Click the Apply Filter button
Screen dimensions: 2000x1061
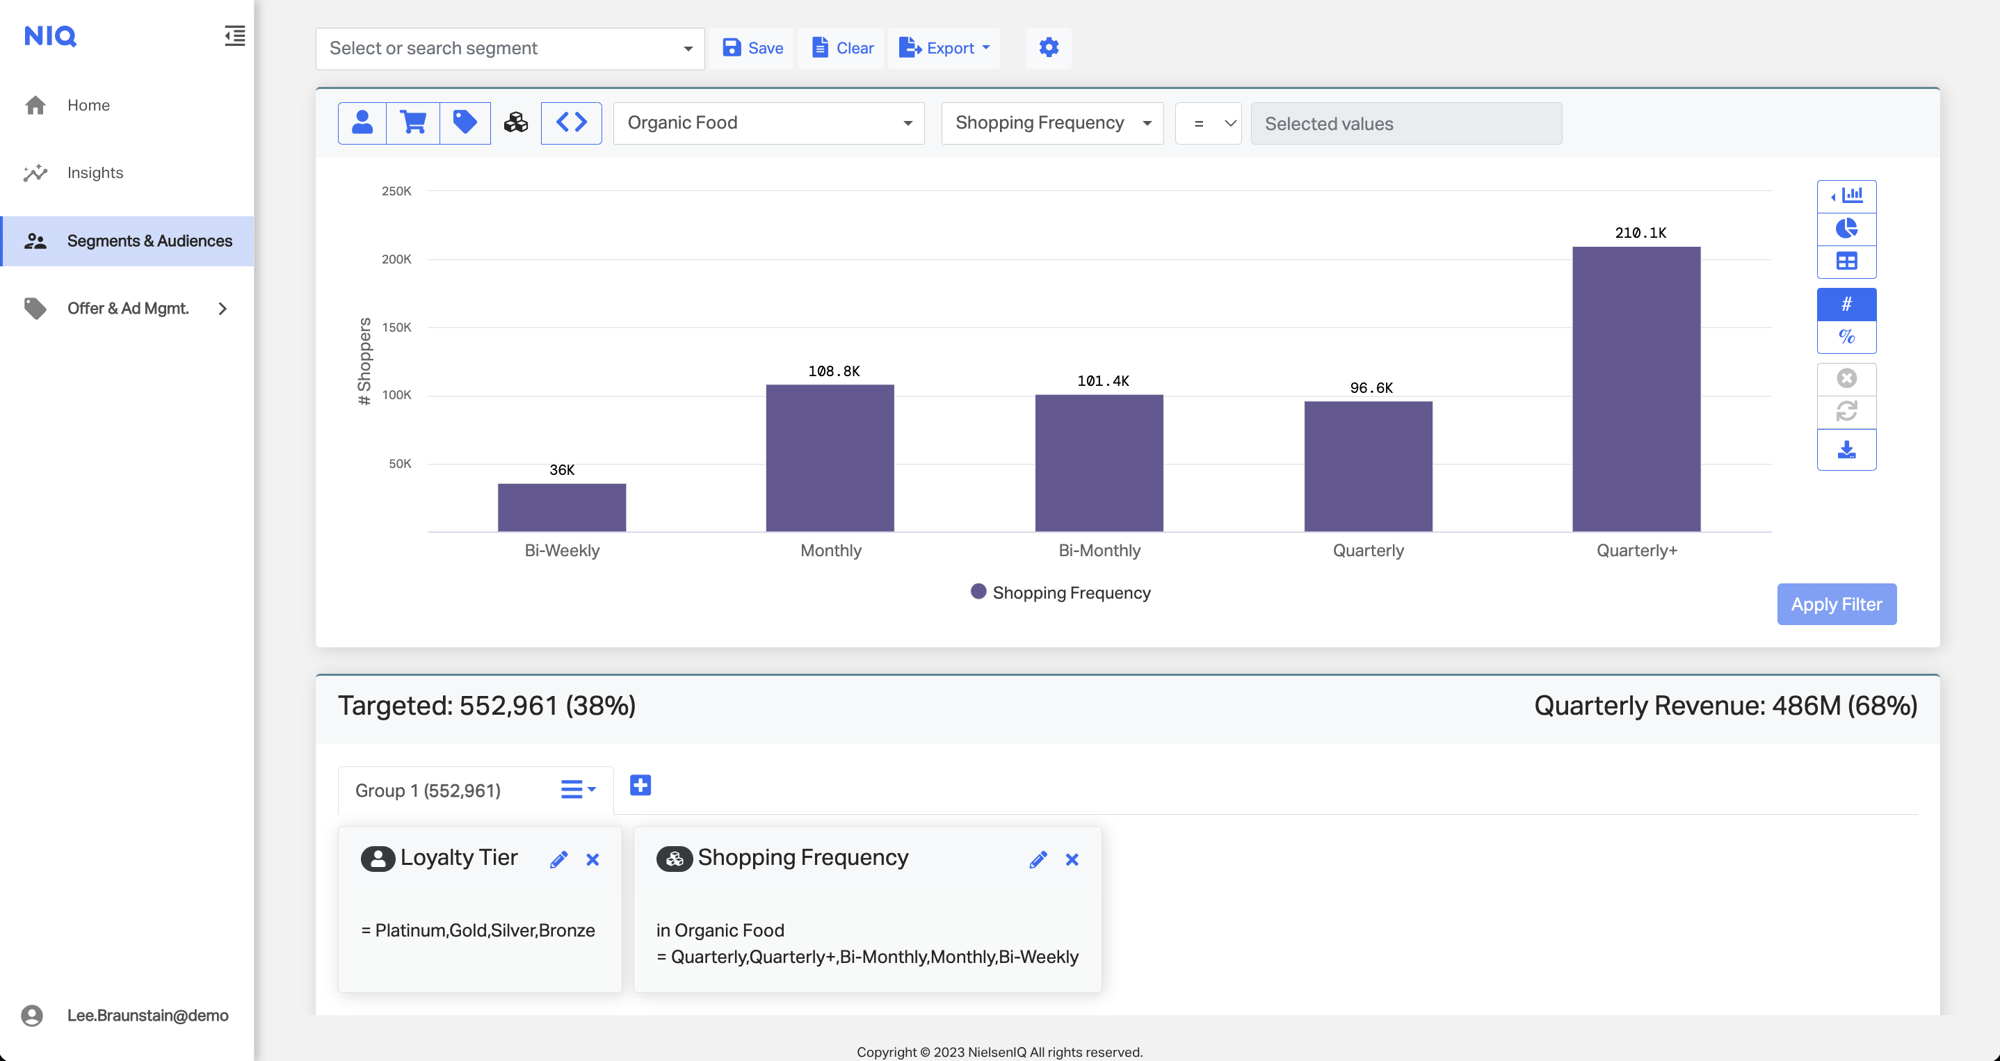pos(1836,604)
